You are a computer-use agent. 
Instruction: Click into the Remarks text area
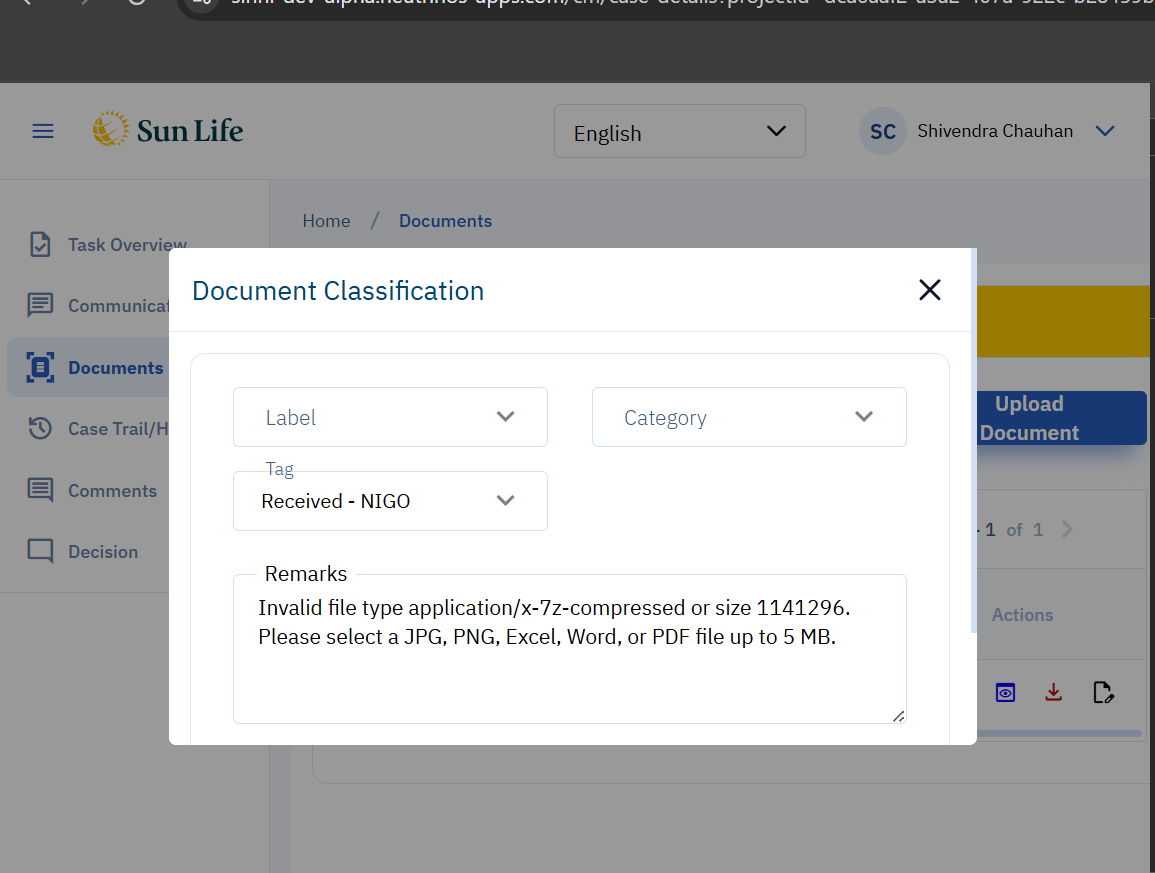click(570, 649)
